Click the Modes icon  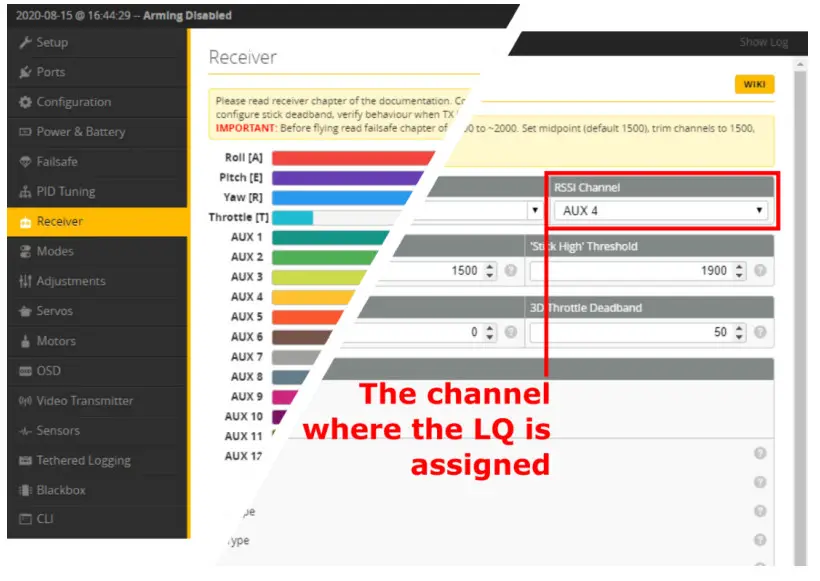pos(25,252)
